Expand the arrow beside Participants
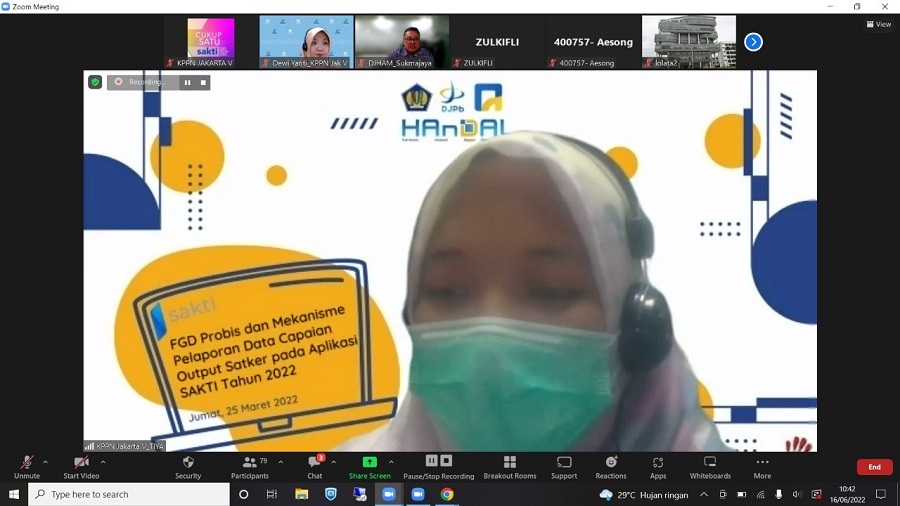 (280, 462)
